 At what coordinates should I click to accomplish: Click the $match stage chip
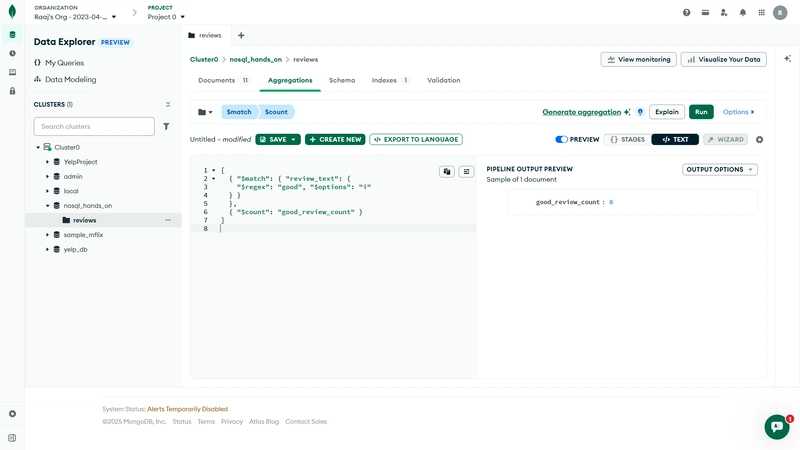pyautogui.click(x=239, y=112)
